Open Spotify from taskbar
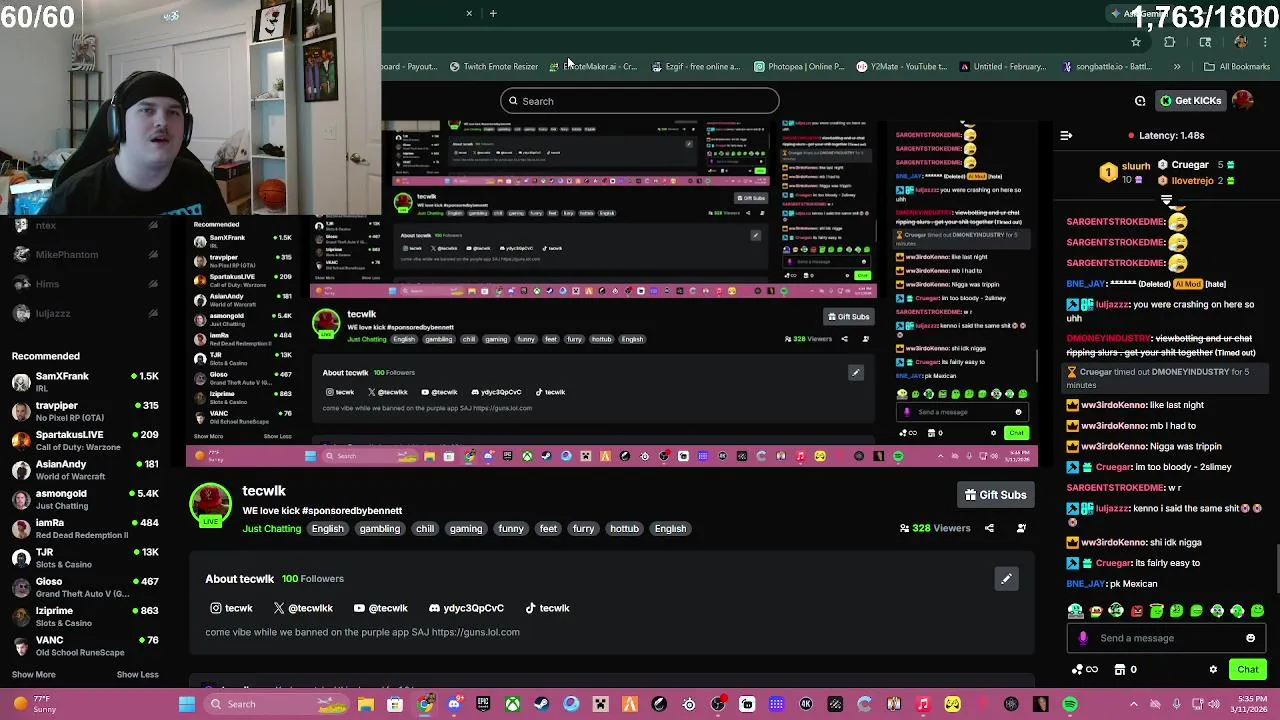This screenshot has width=1280, height=720. [1070, 704]
